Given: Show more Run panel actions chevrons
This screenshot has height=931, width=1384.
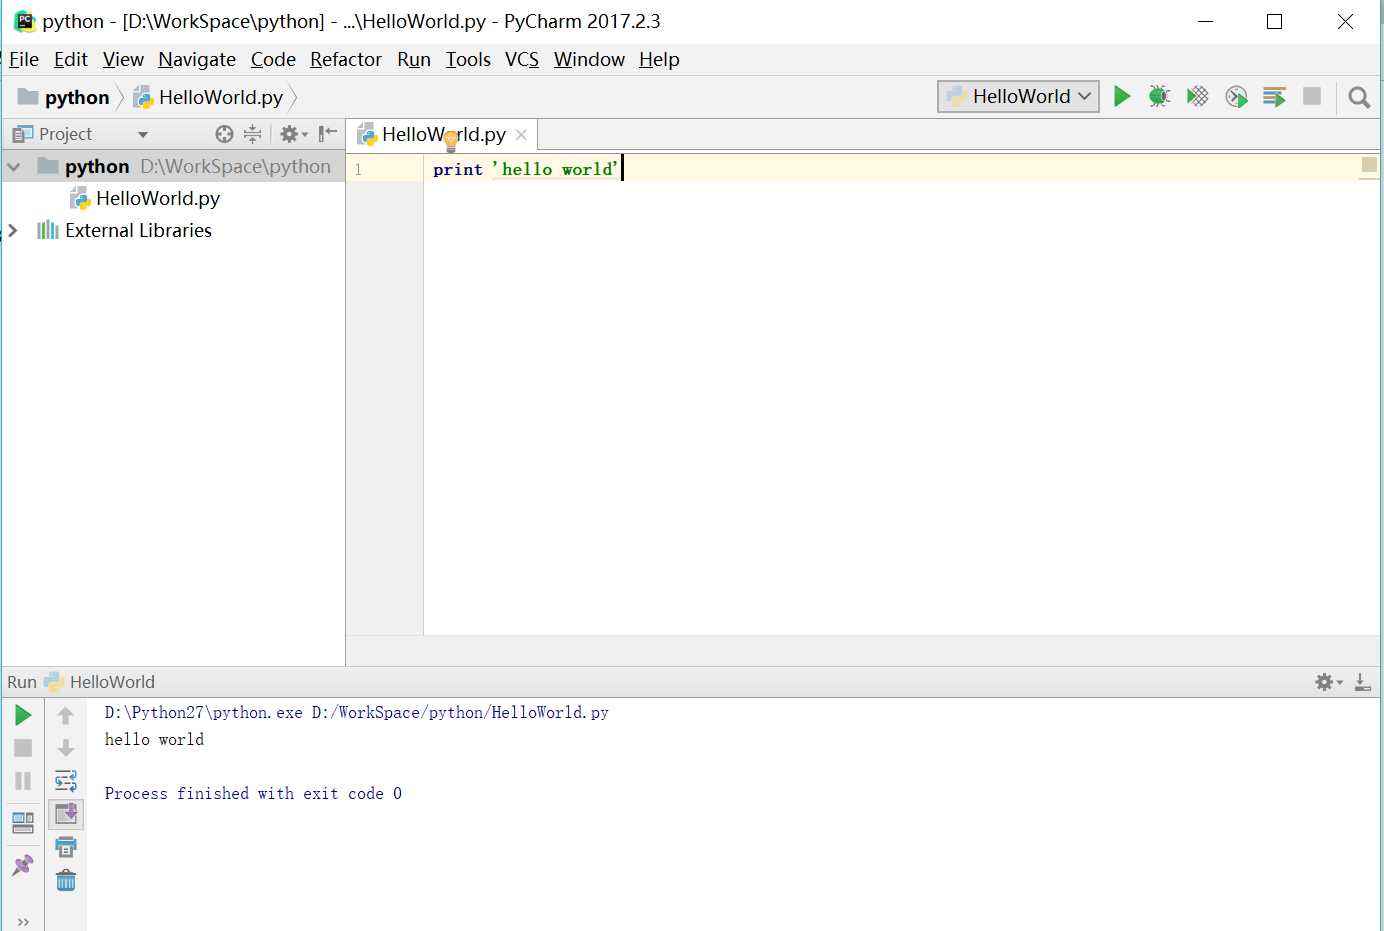Looking at the screenshot, I should 23,922.
